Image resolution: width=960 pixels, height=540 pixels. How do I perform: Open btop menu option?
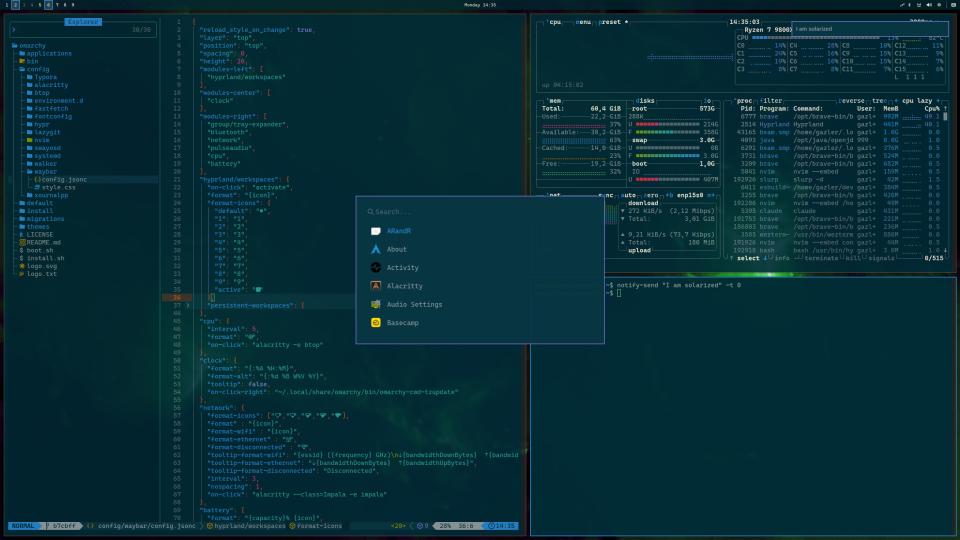coord(585,22)
